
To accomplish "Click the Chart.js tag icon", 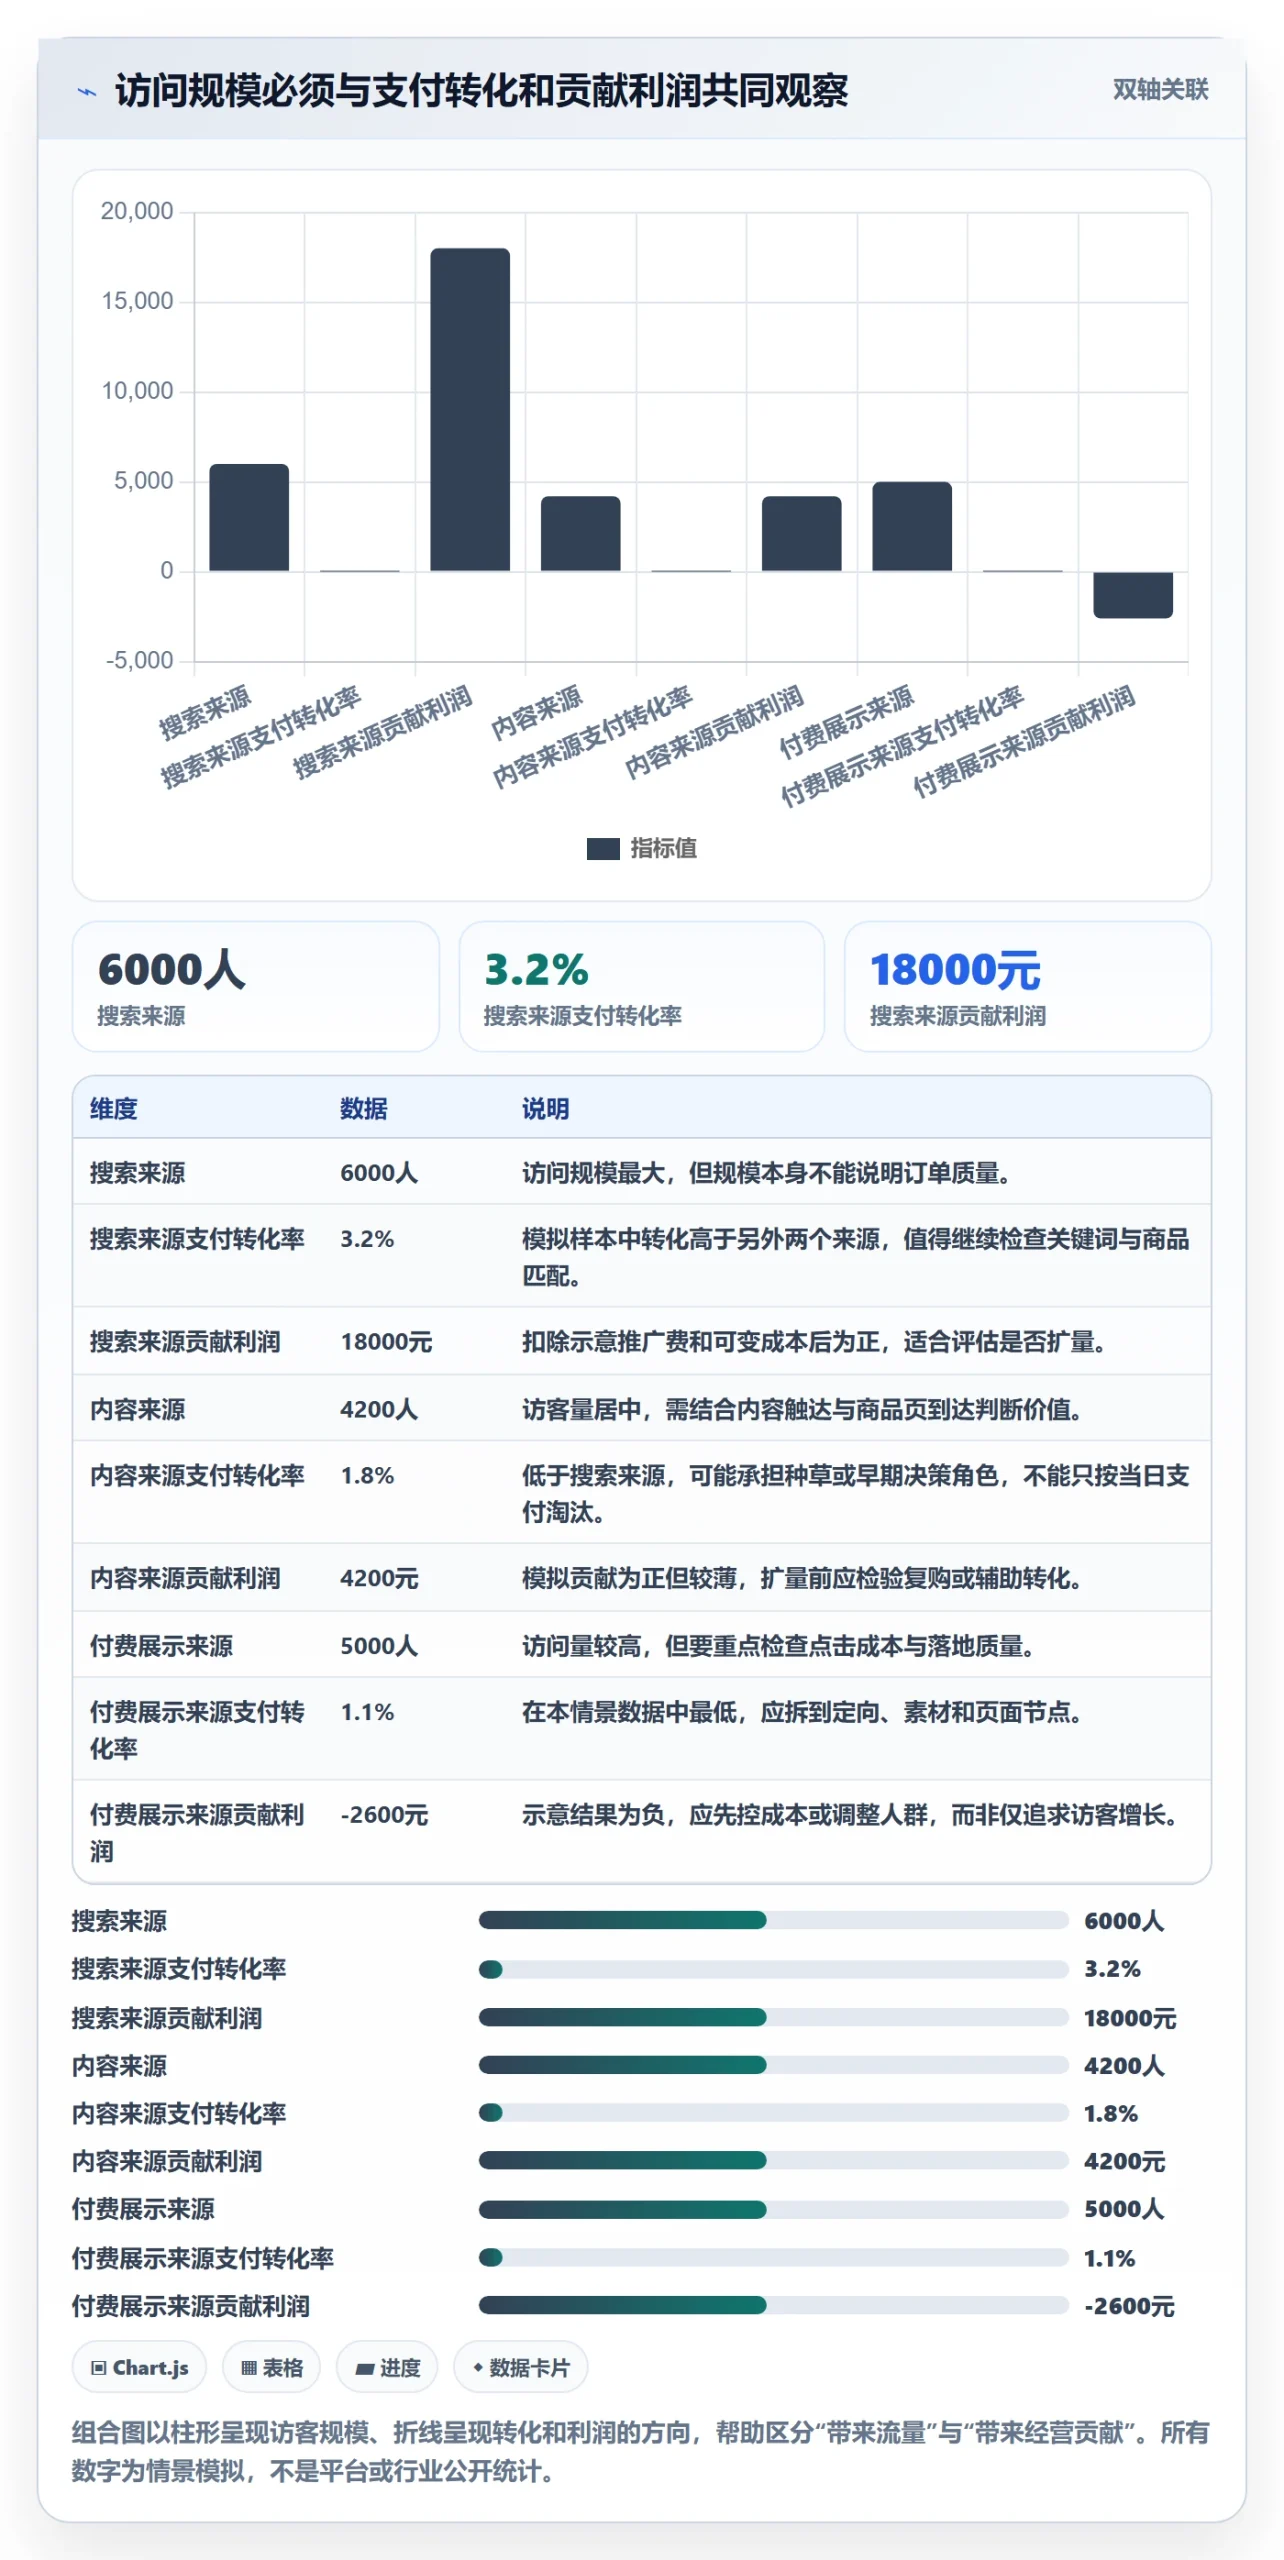I will point(98,2367).
